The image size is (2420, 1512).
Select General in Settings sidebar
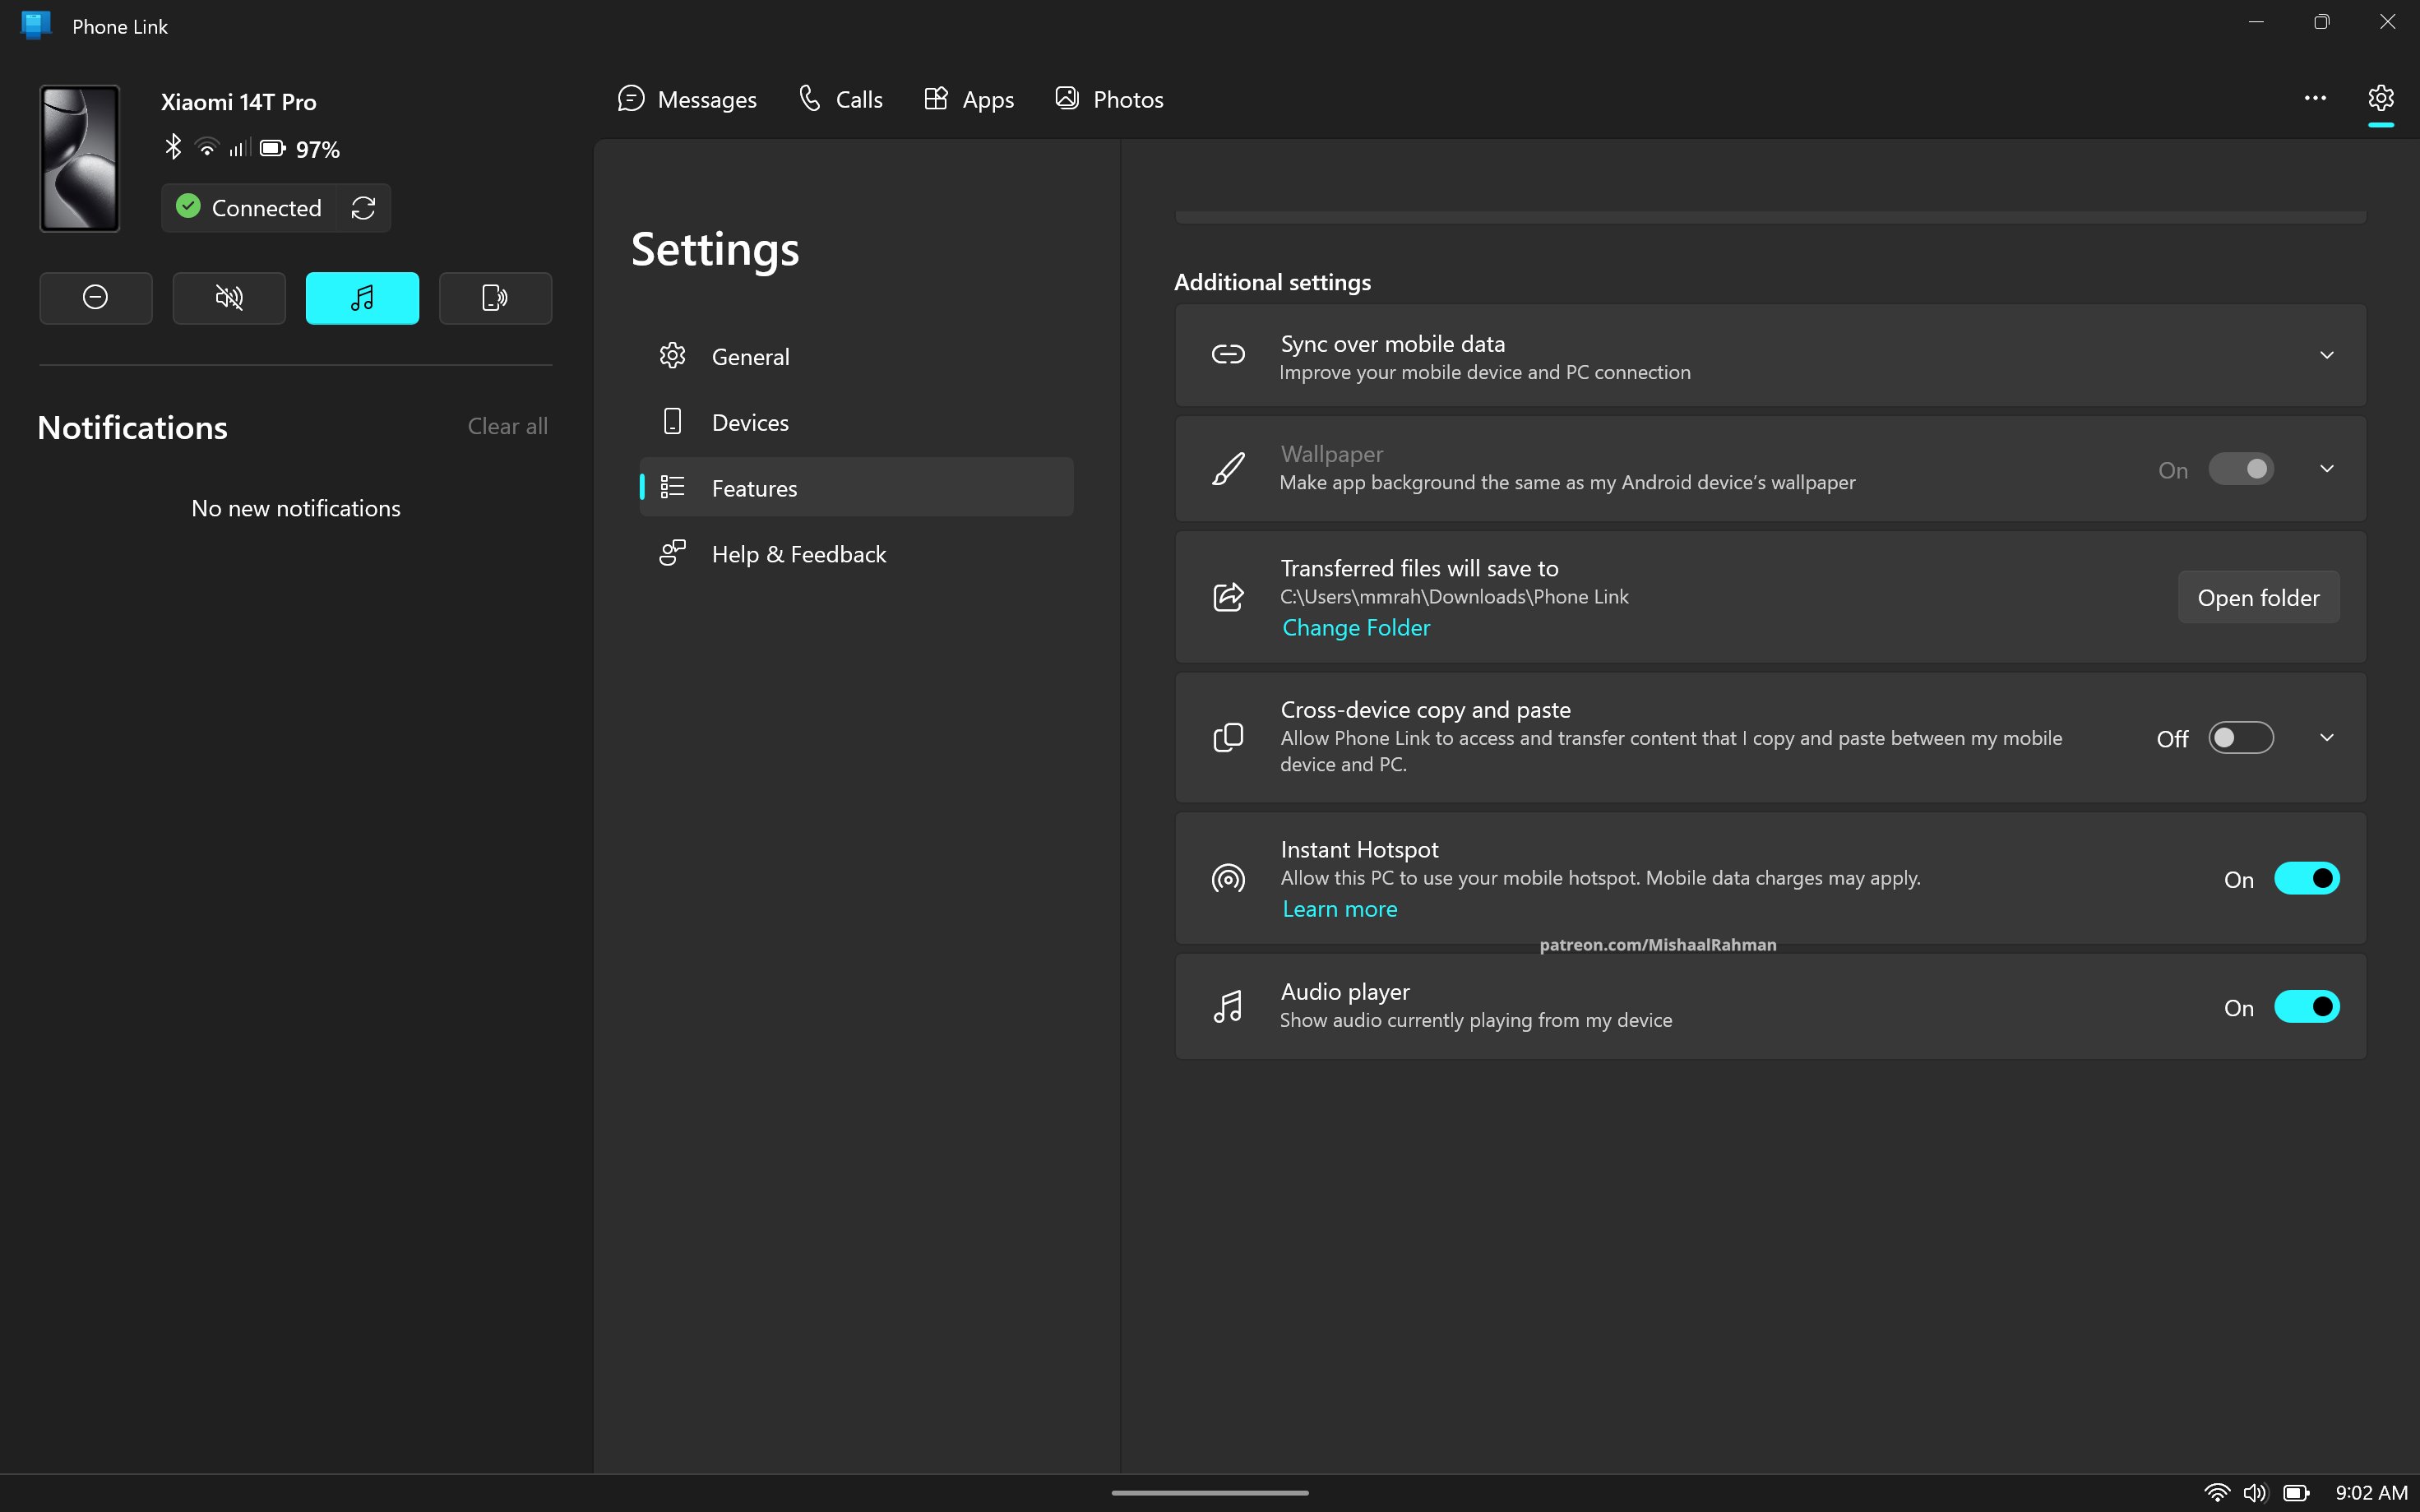click(x=750, y=357)
